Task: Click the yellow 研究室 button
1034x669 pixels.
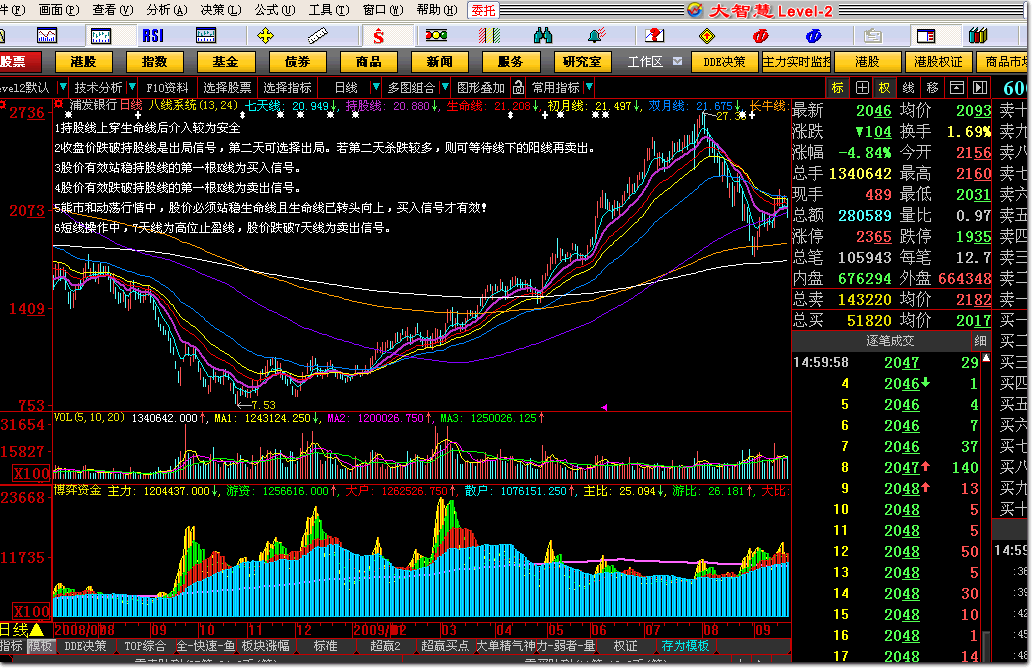Action: 582,62
